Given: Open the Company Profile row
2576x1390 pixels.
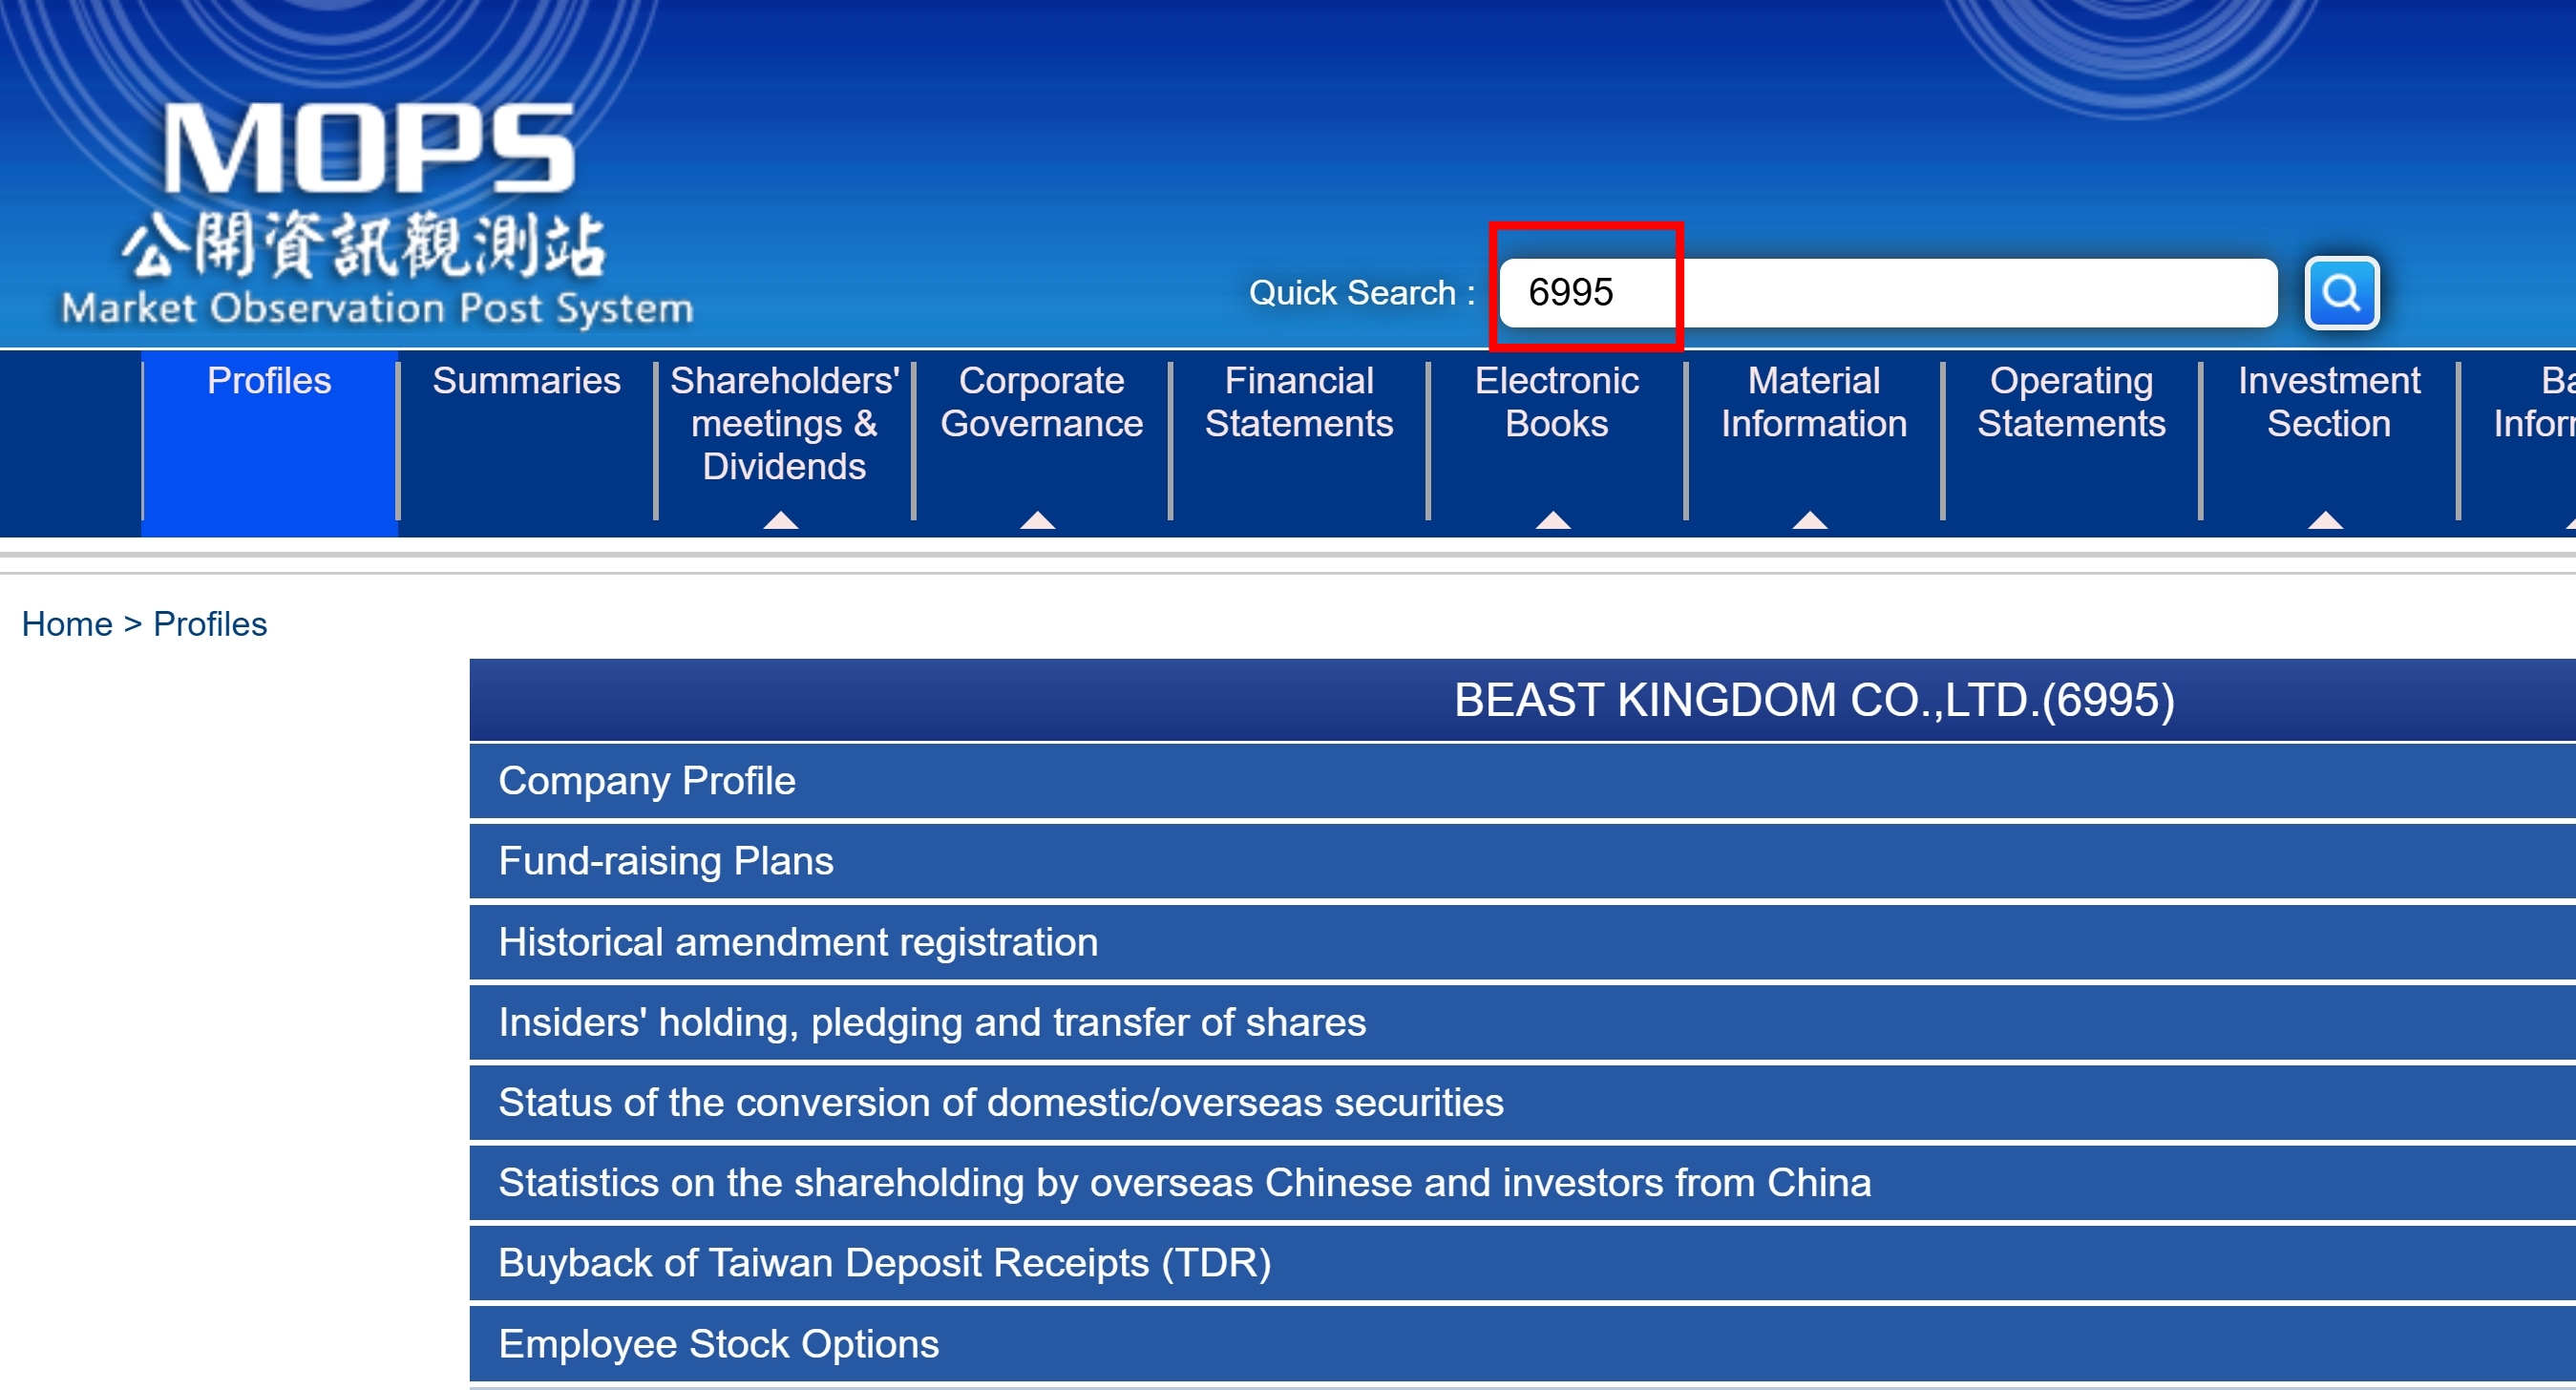Looking at the screenshot, I should pyautogui.click(x=1522, y=781).
